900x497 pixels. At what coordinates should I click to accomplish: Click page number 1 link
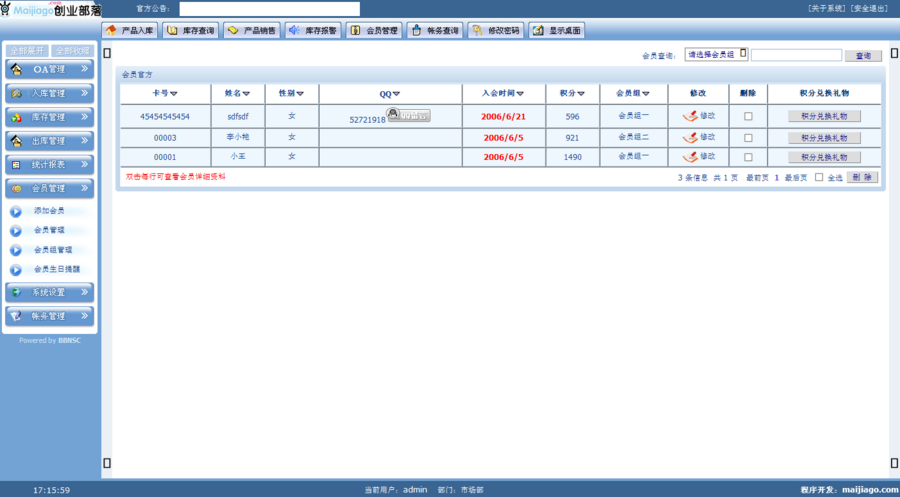777,178
